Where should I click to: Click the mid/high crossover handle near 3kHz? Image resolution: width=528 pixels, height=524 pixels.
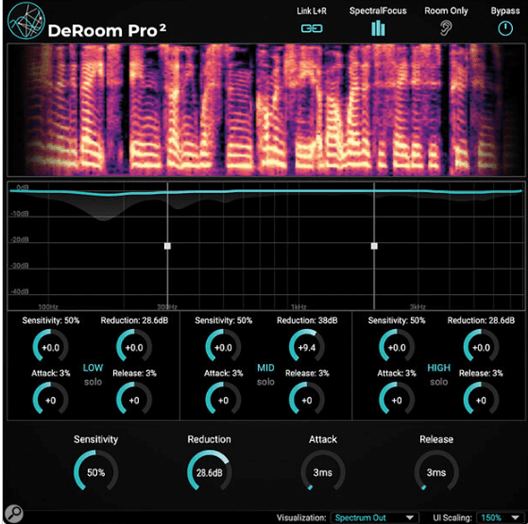374,246
